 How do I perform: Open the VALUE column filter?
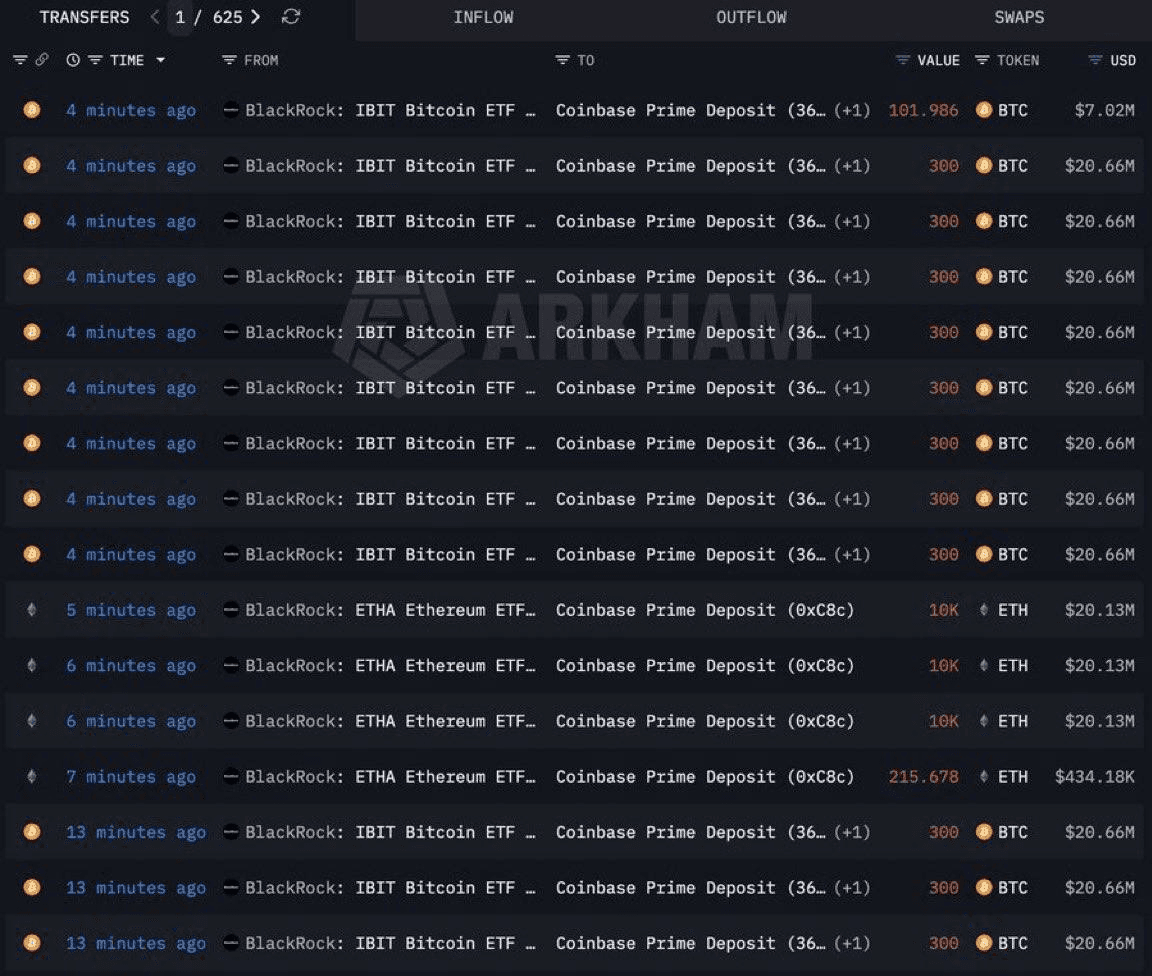coord(903,60)
